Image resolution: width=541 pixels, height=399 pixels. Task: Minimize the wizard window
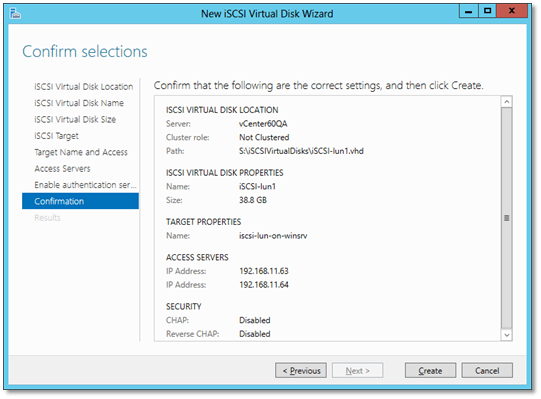(469, 11)
